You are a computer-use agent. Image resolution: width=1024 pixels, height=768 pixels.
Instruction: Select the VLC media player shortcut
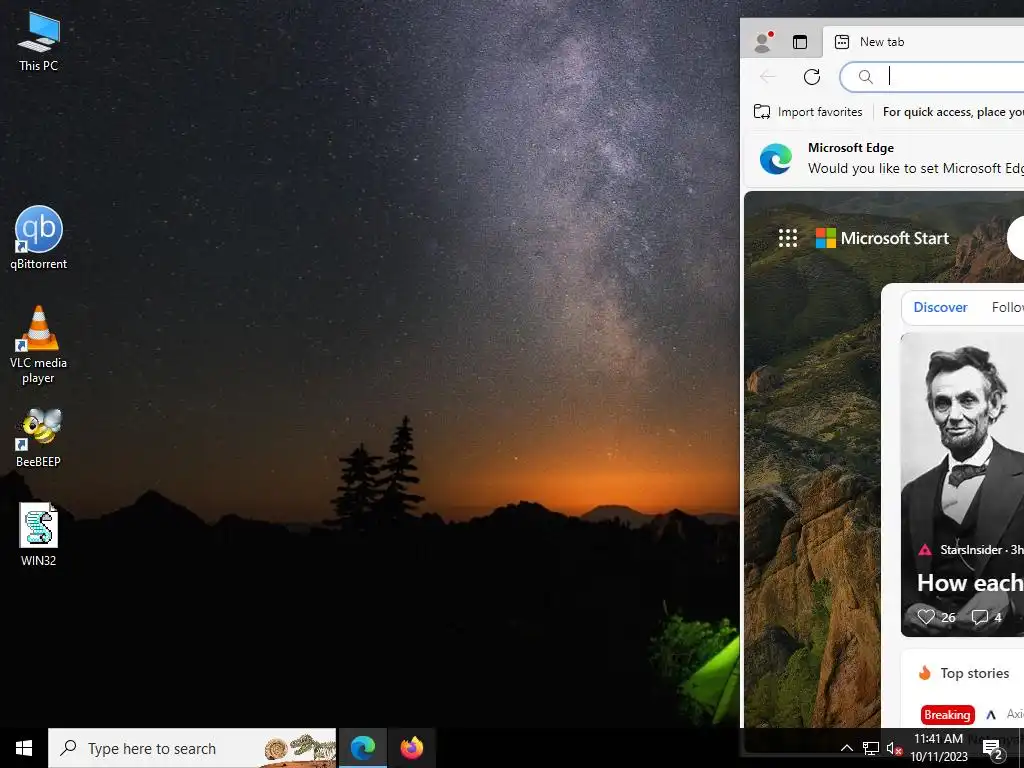39,345
